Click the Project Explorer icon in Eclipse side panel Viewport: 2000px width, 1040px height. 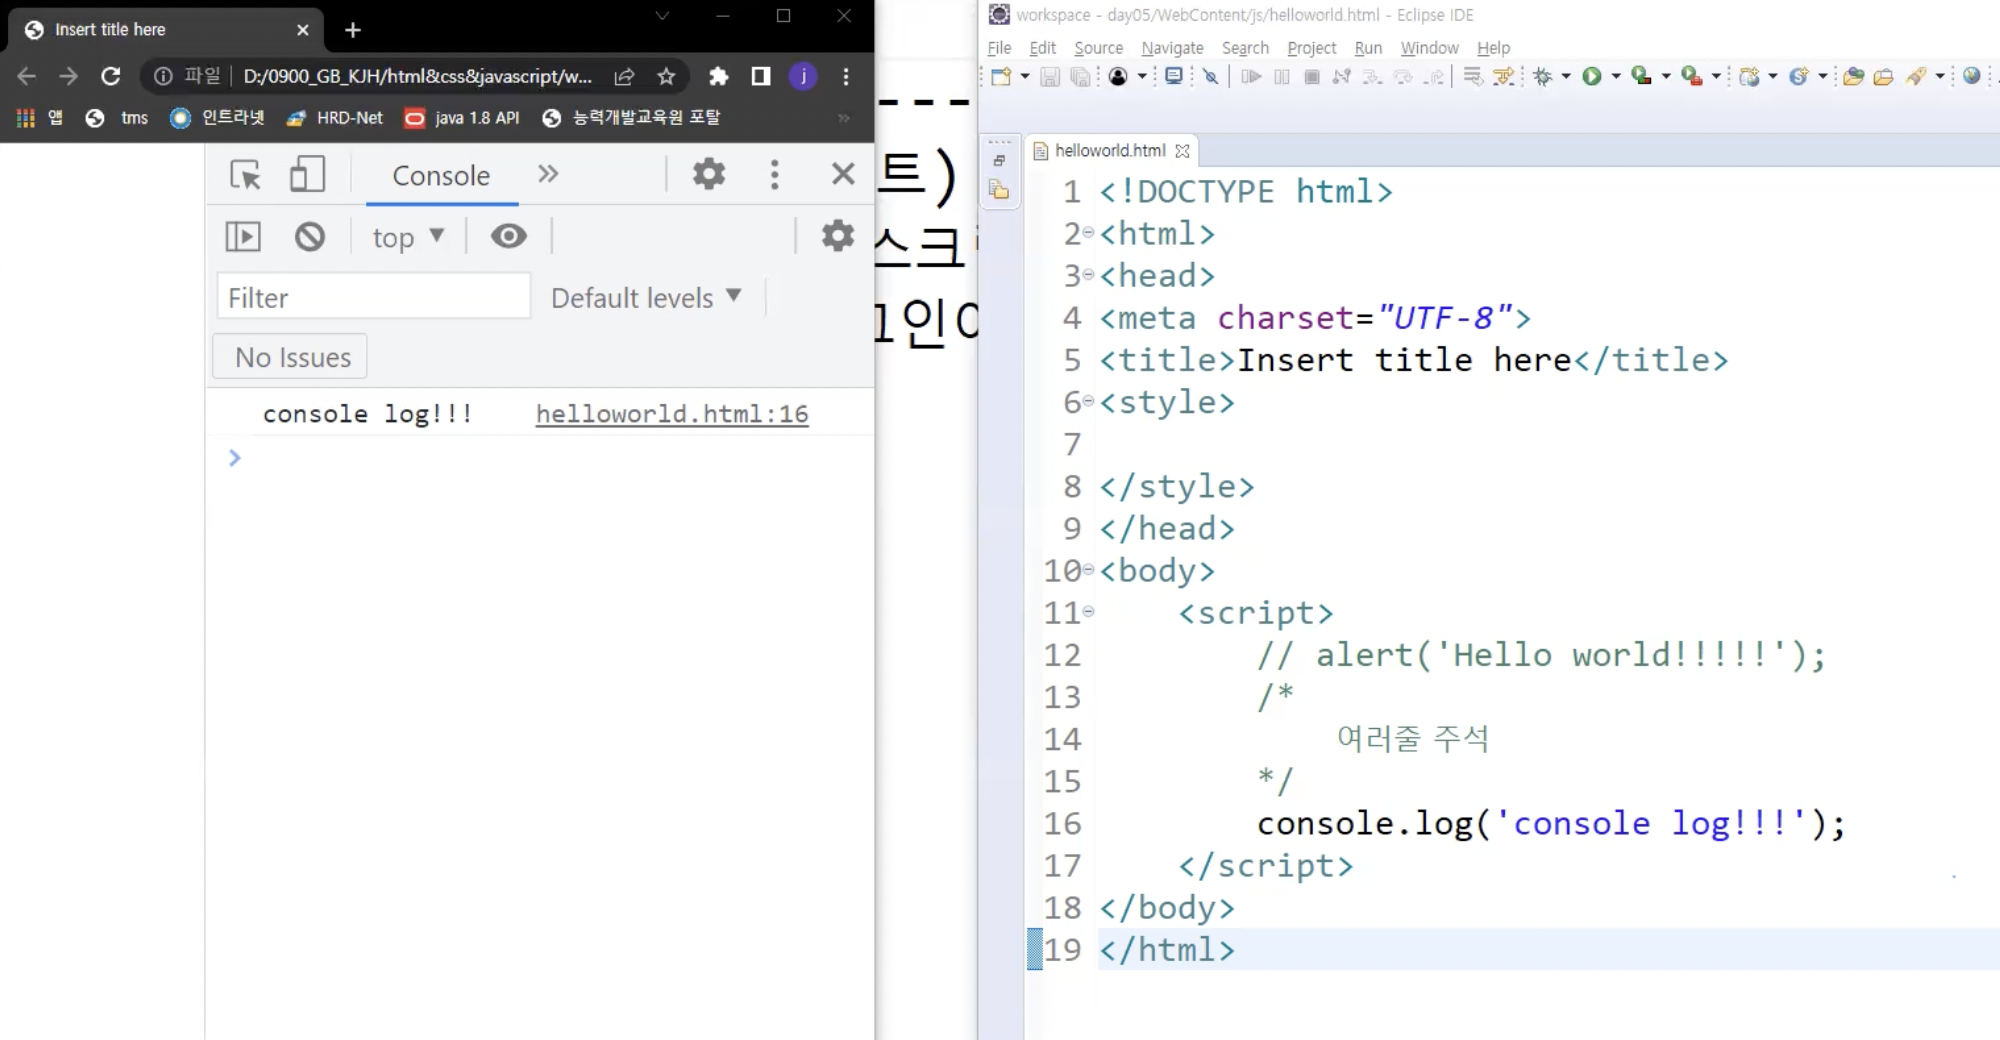999,189
